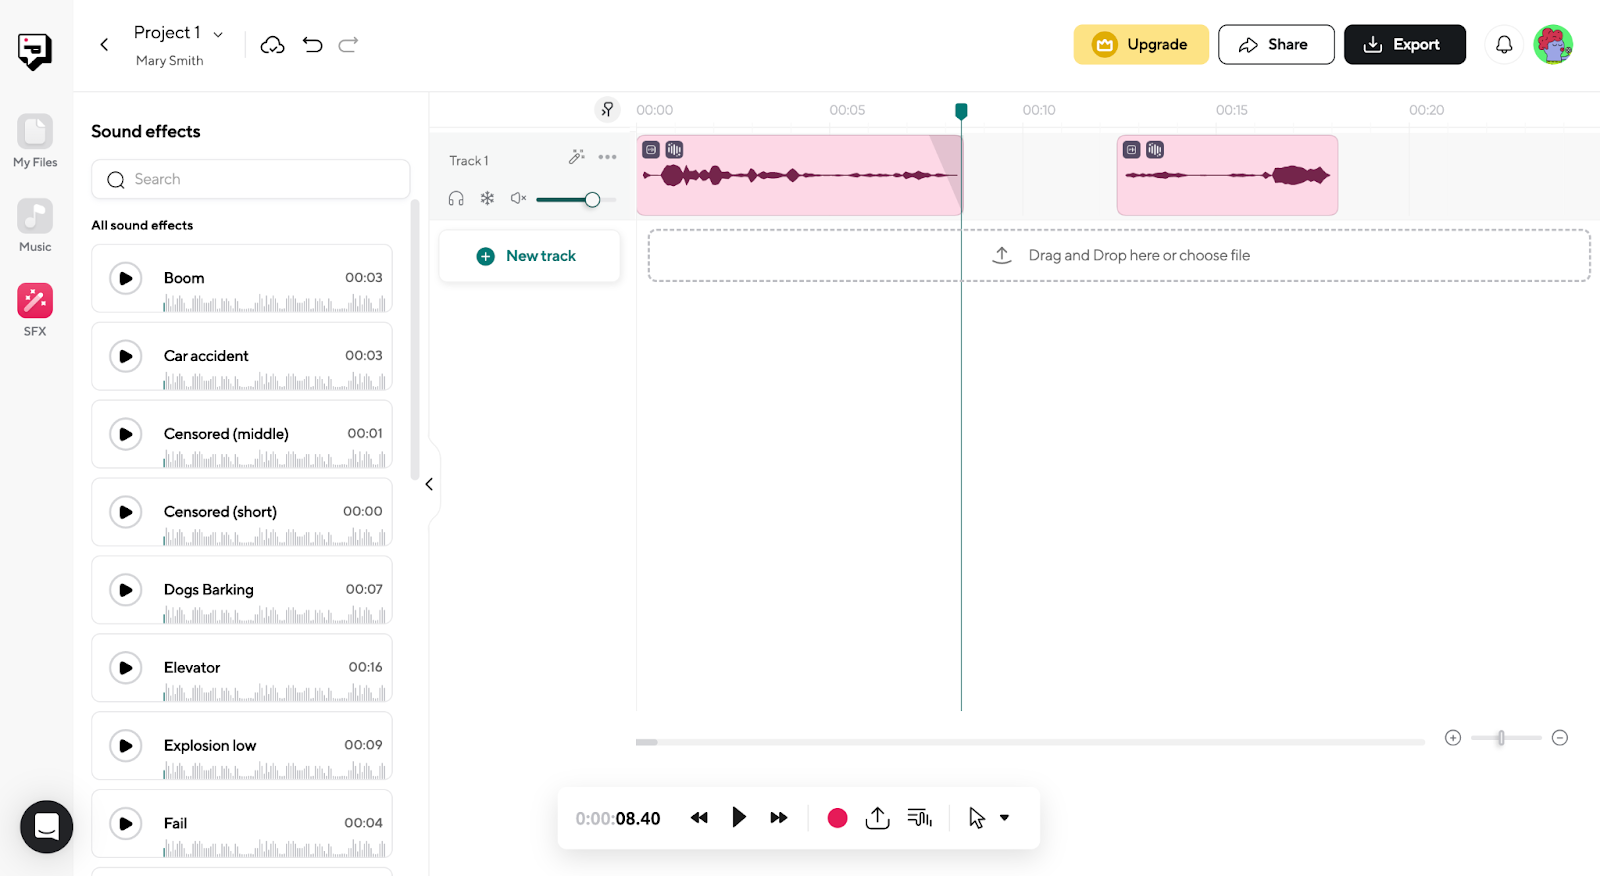
Task: Select the first audio clip on Track 1
Action: (x=799, y=176)
